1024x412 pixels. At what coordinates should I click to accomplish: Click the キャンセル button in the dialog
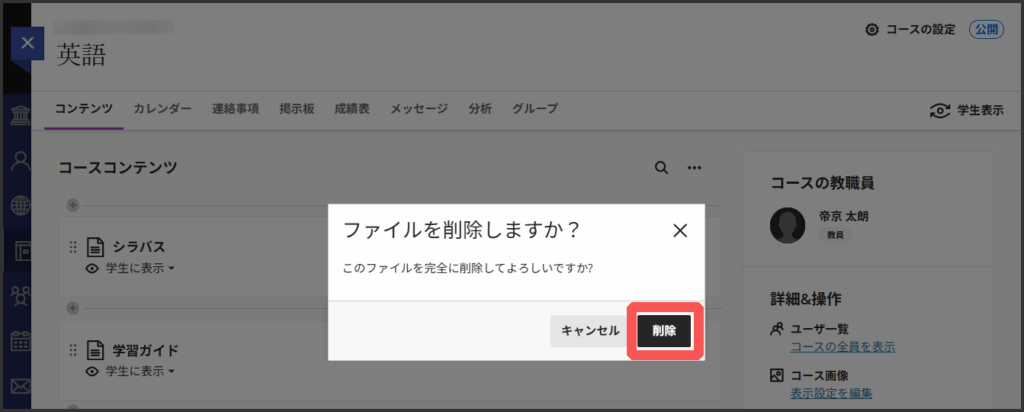point(590,331)
